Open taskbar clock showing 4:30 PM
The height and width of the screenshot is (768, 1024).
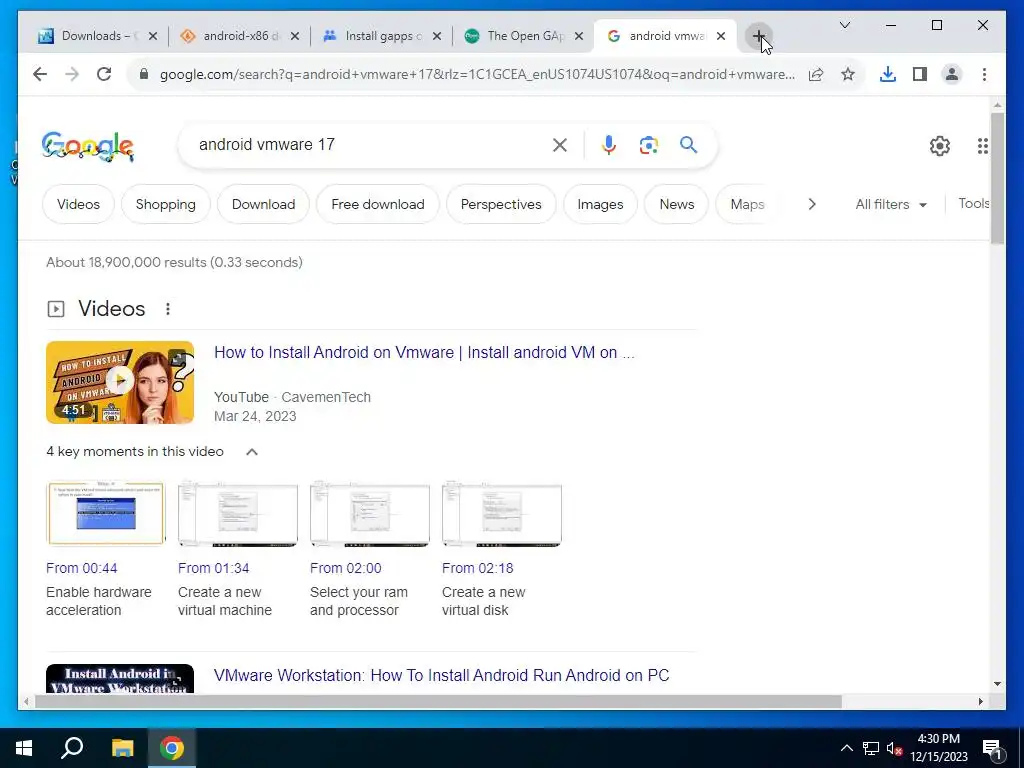pyautogui.click(x=939, y=748)
